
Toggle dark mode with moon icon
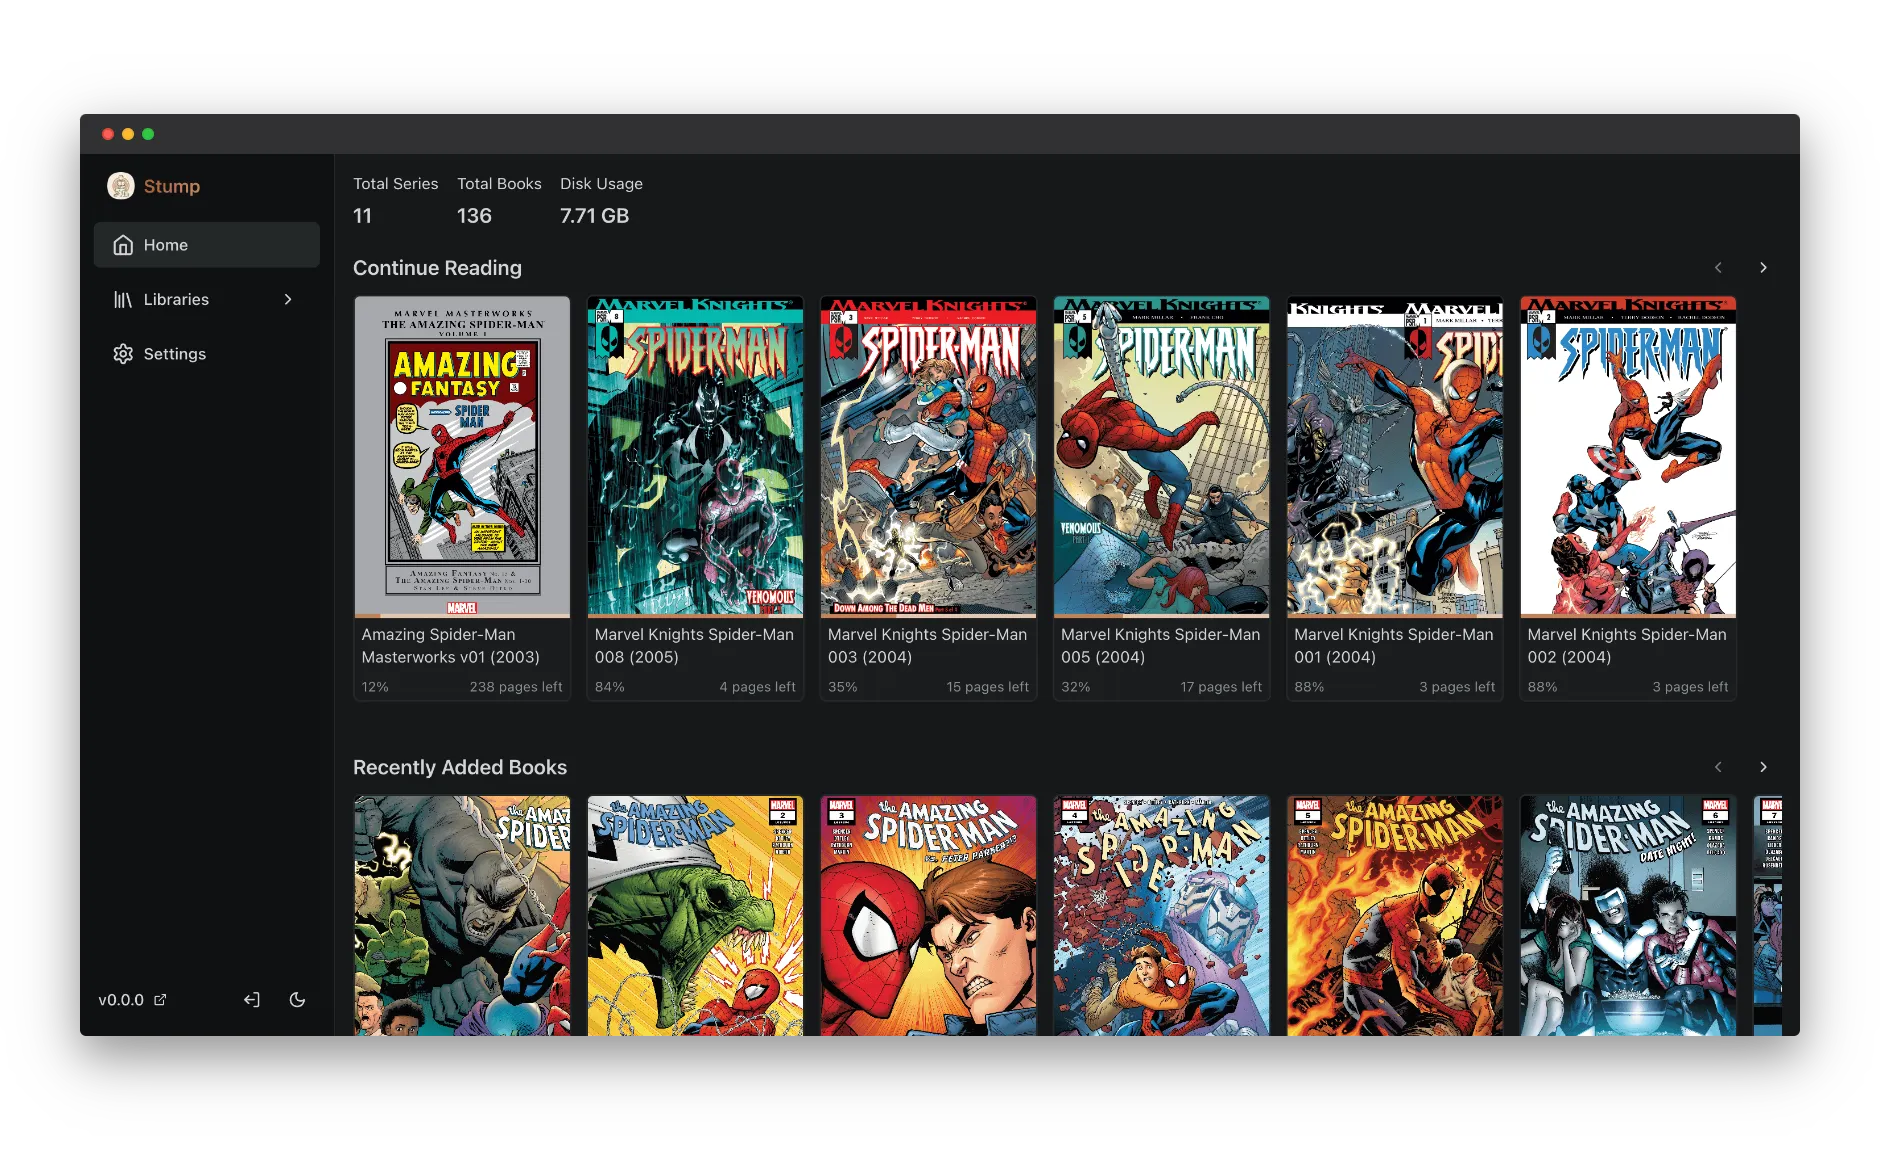click(297, 1000)
